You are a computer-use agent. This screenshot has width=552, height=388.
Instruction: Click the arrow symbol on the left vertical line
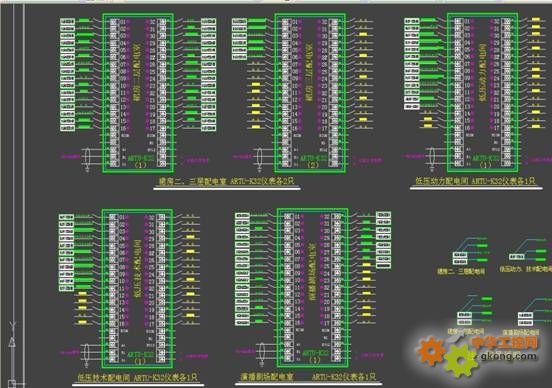tap(12, 342)
